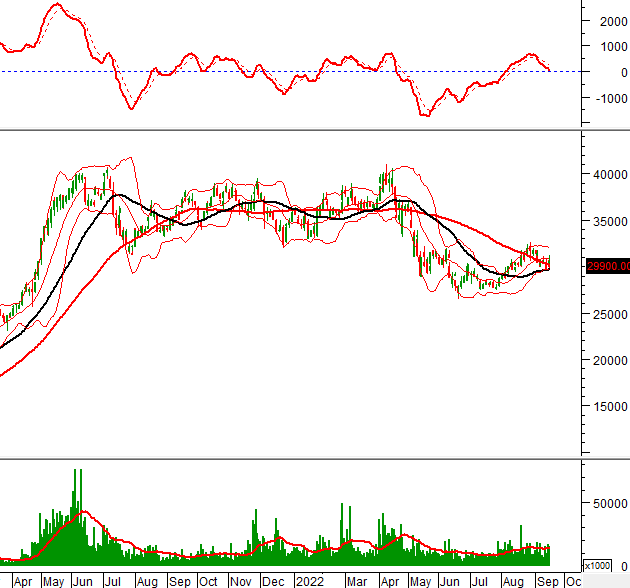Click the x1000 volume multiplier box
The width and height of the screenshot is (630, 588).
[597, 565]
